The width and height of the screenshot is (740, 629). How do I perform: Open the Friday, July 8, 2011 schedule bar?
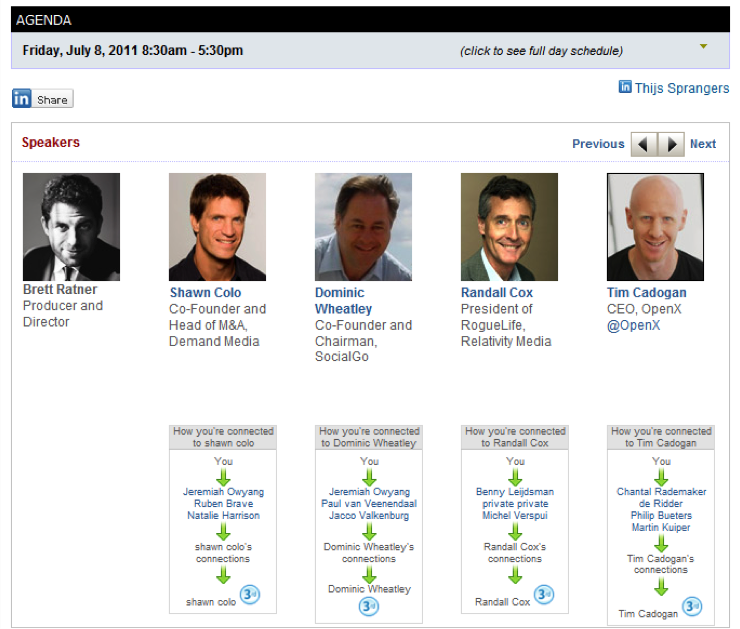point(370,50)
